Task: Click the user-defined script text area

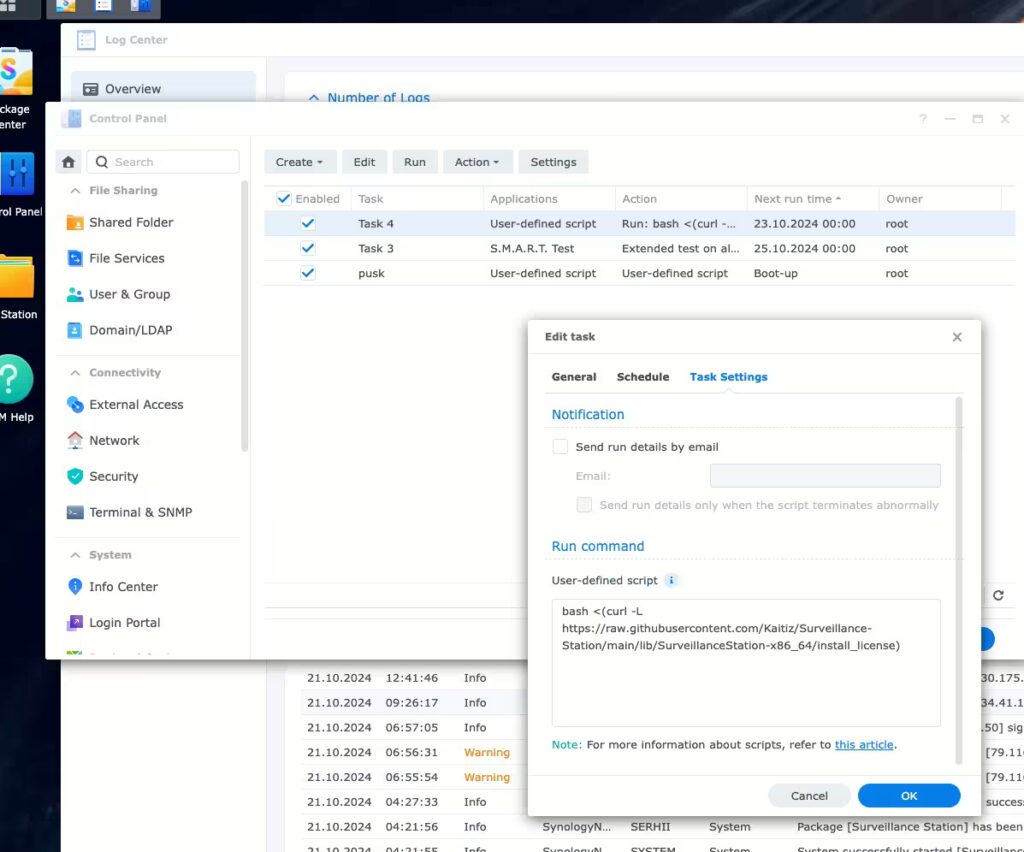Action: point(746,663)
